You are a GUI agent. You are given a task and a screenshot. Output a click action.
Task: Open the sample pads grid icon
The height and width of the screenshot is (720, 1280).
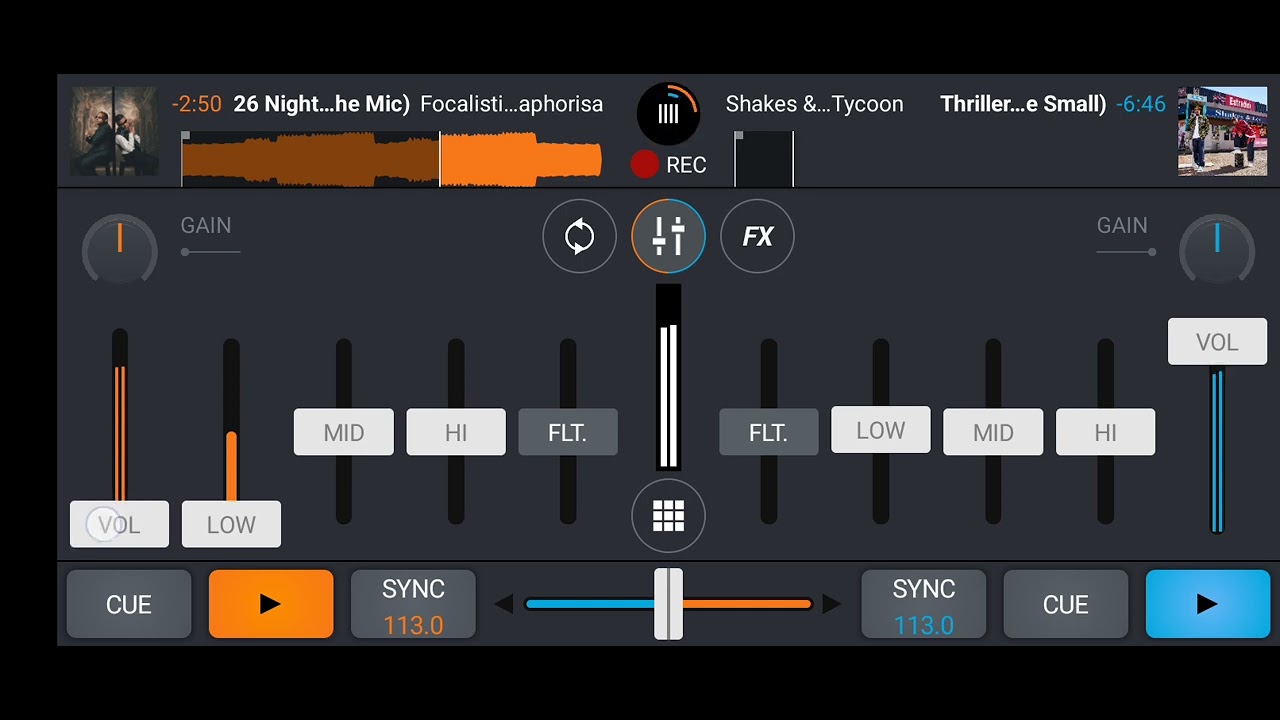click(668, 516)
